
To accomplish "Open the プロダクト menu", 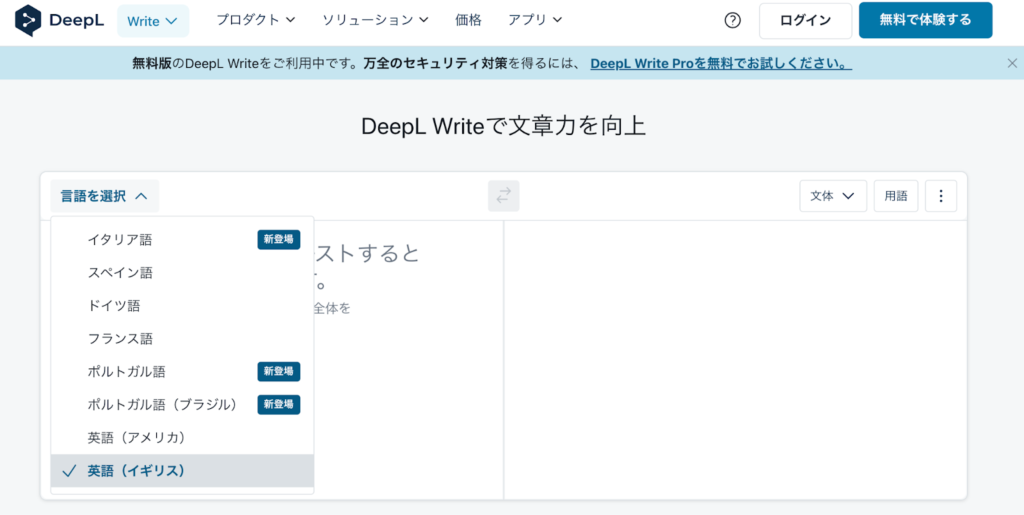I will 256,20.
